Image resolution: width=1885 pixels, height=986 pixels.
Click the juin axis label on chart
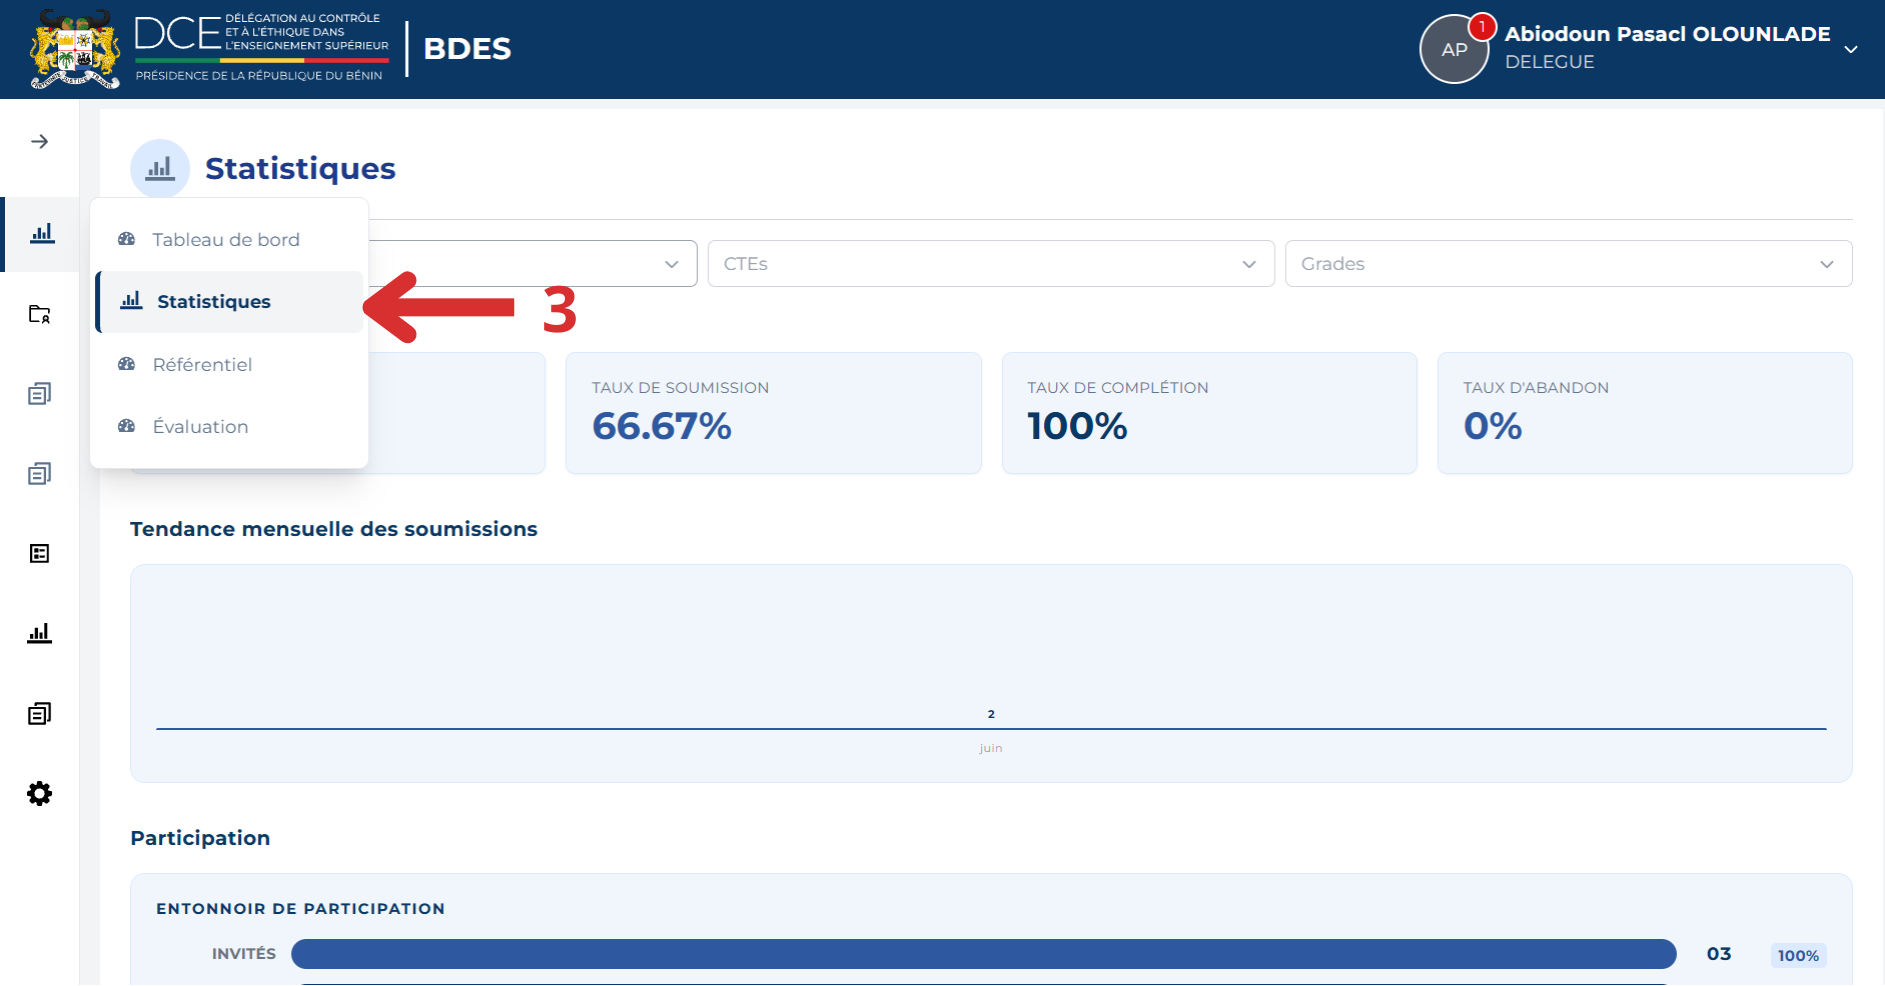(991, 748)
